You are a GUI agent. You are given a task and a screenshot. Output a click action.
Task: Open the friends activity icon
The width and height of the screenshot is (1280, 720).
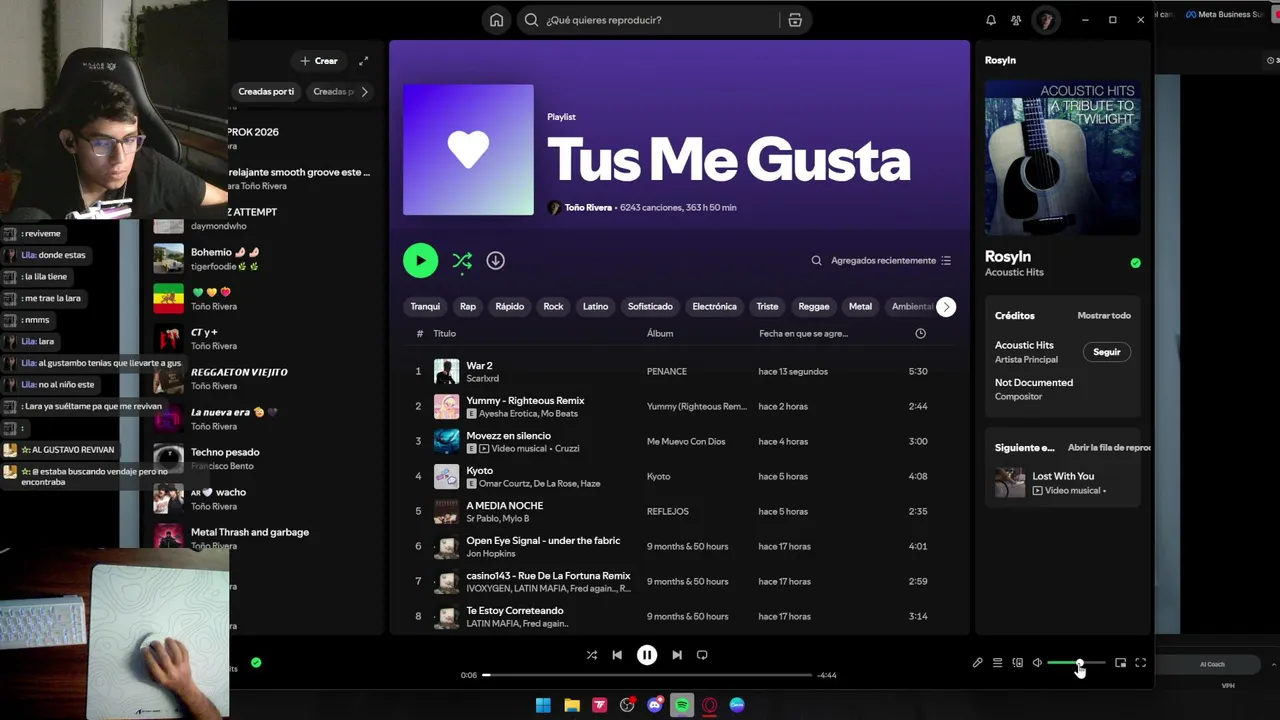(x=1016, y=20)
